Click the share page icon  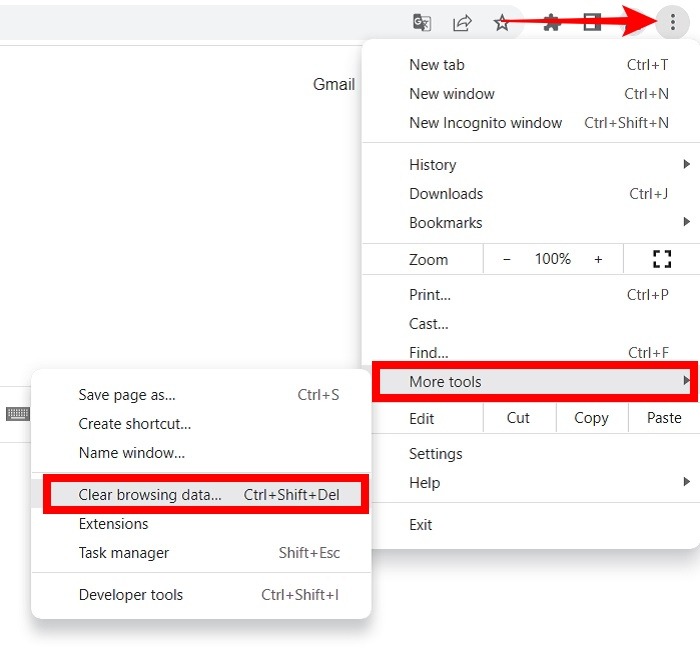coord(462,22)
